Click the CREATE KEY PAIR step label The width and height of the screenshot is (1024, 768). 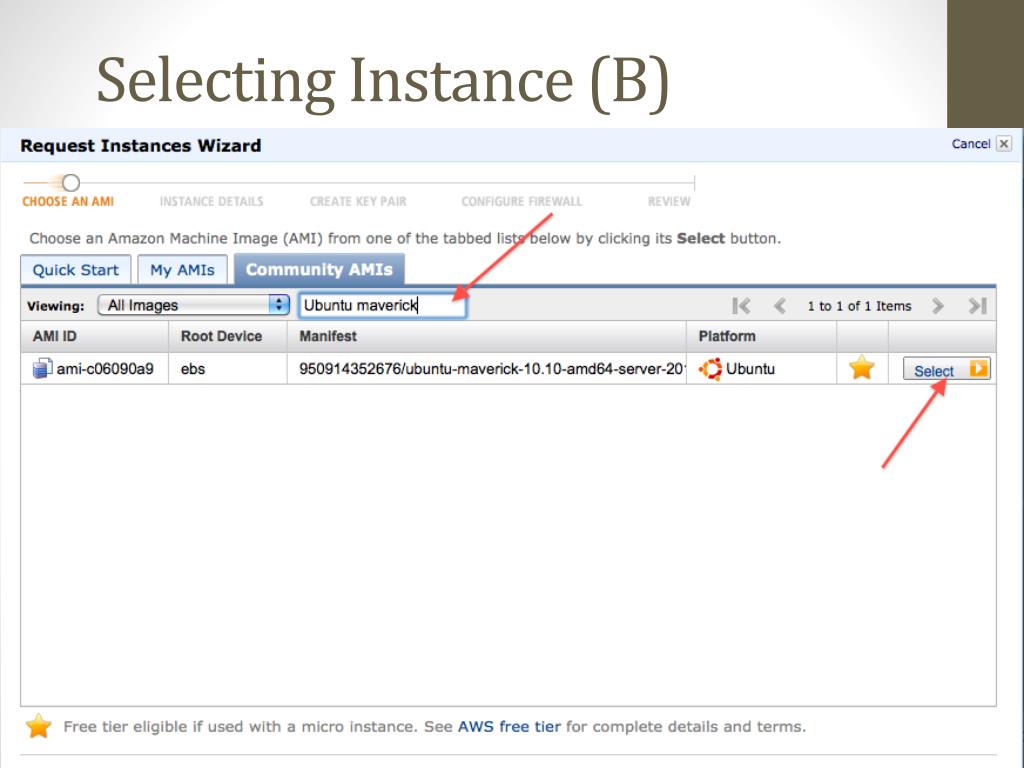coord(358,202)
